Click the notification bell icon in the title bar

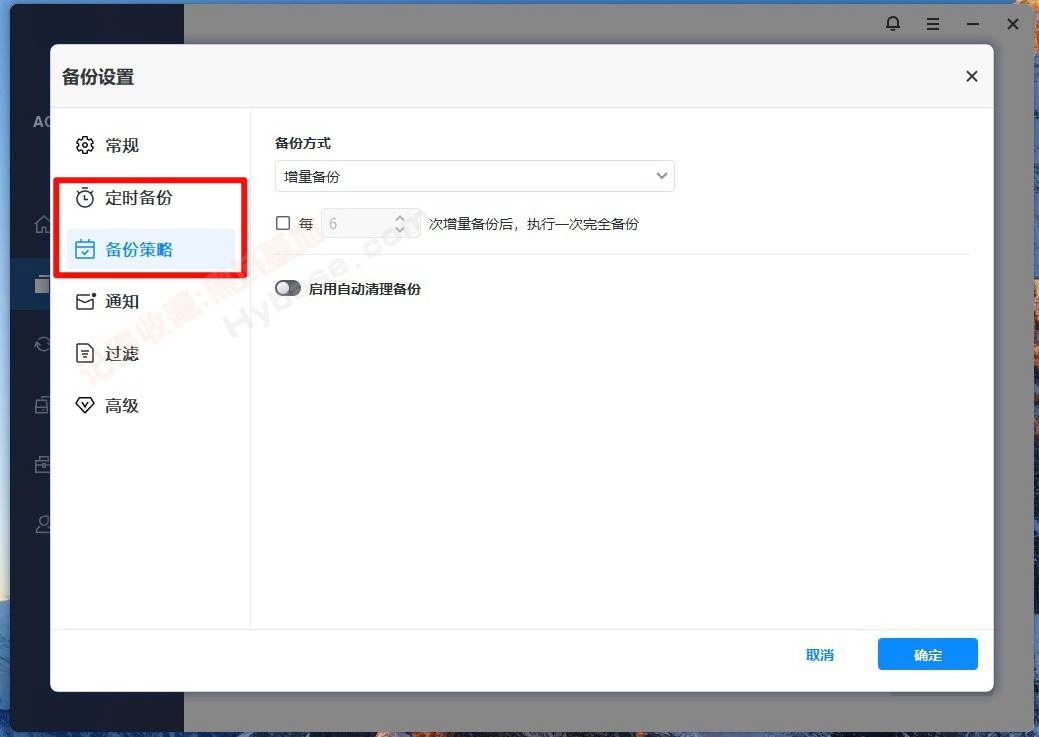coord(893,23)
